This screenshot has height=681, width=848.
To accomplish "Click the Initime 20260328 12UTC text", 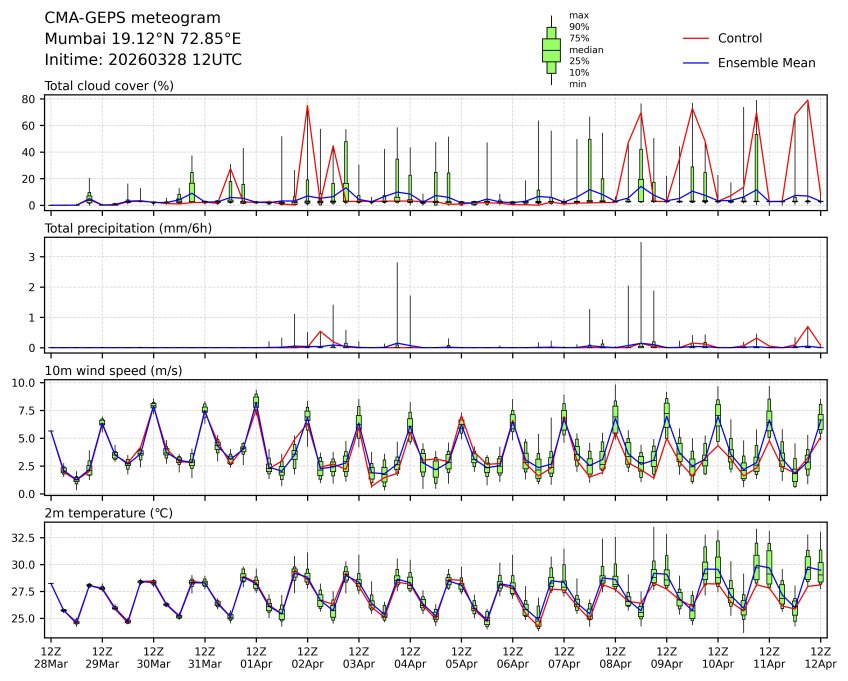I will pos(143,60).
